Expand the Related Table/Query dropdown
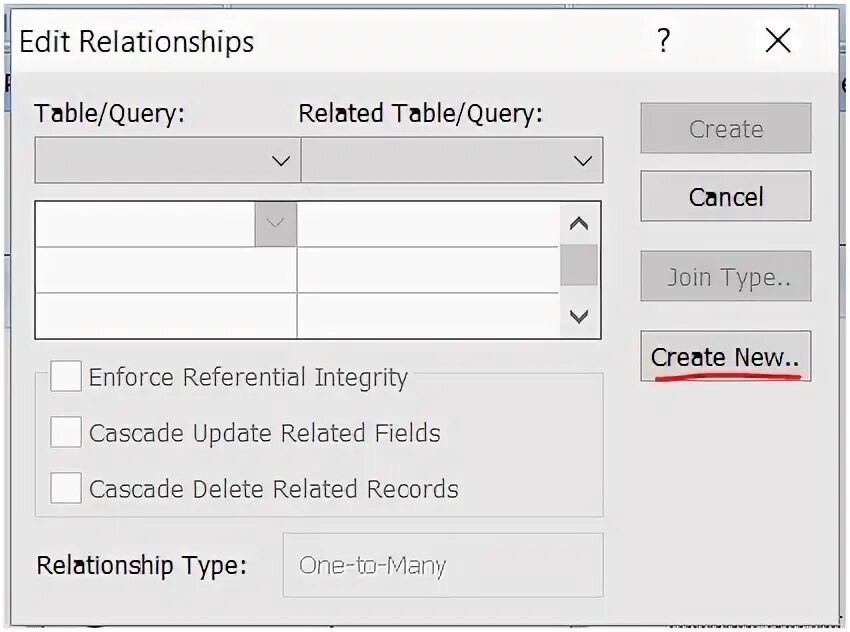The width and height of the screenshot is (850, 632). click(x=582, y=161)
